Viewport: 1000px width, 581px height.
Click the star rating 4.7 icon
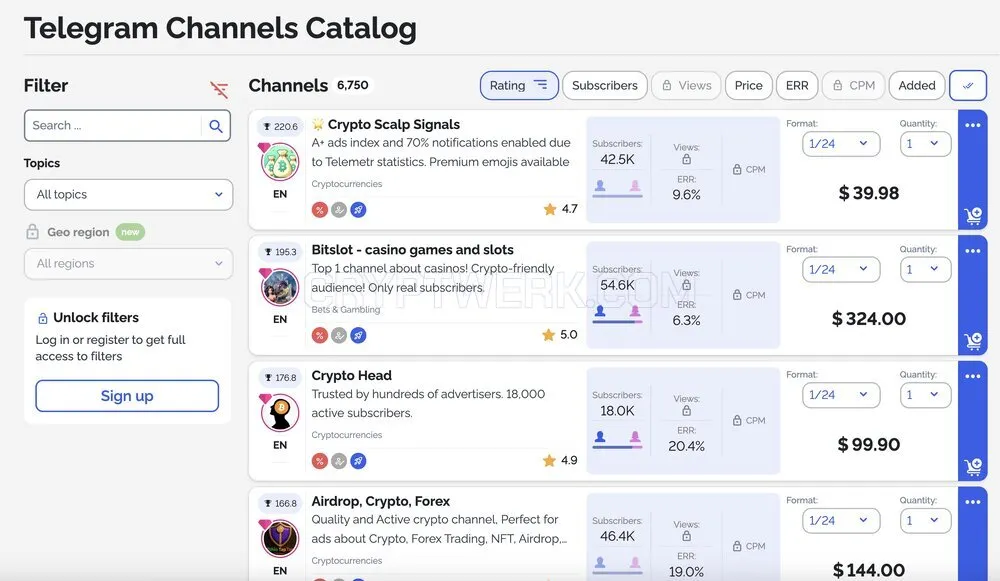coord(550,209)
